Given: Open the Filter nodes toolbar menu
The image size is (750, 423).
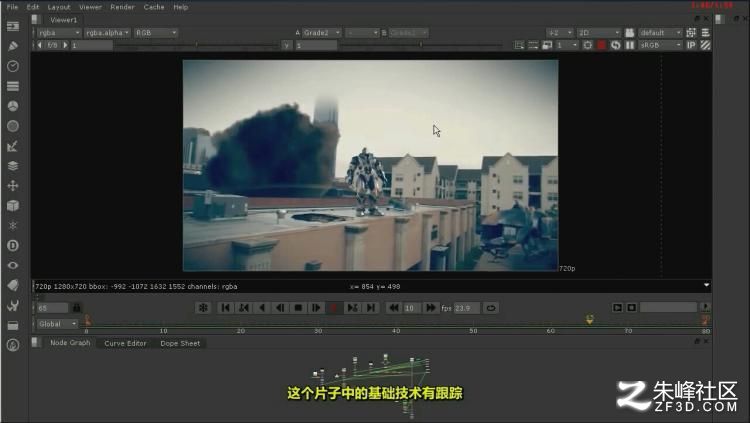Looking at the screenshot, I should [x=13, y=126].
